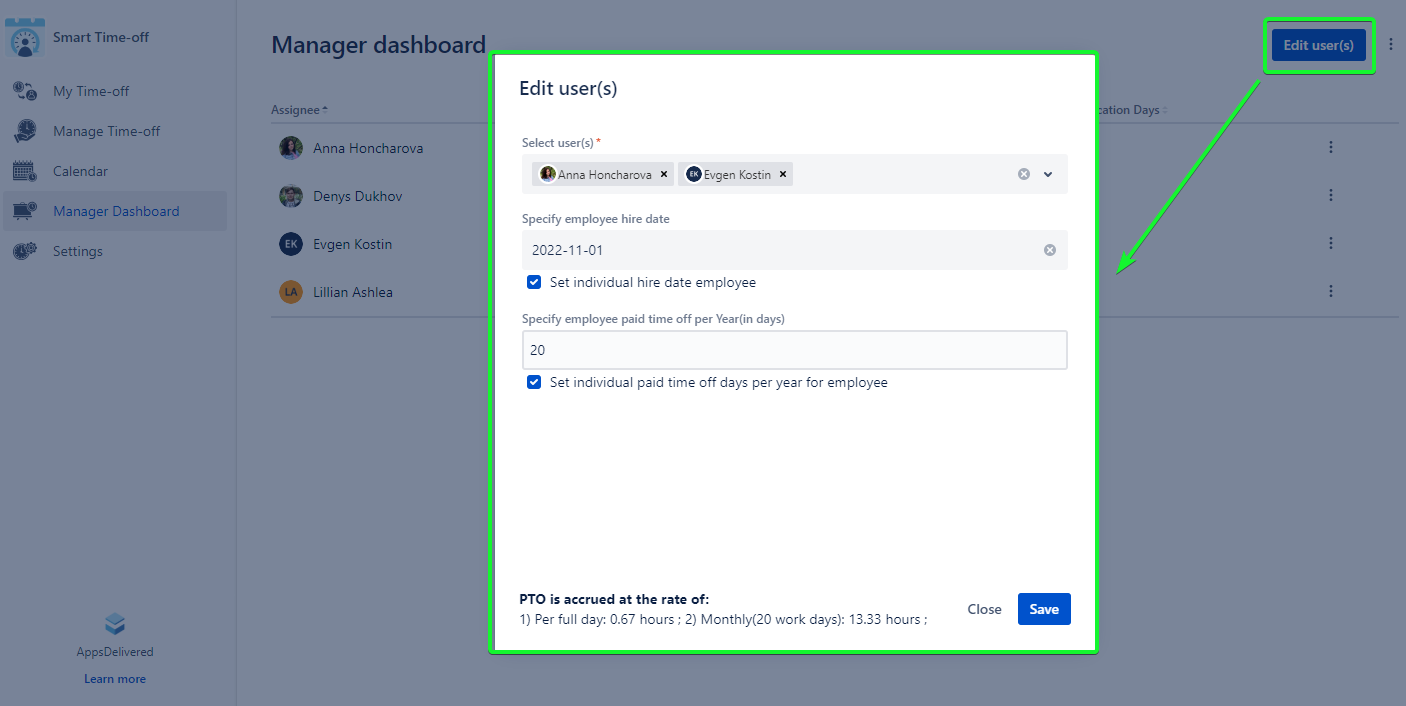Screen dimensions: 1406x706
Task: Expand the Select user(s) dropdown arrow
Action: pos(1048,174)
